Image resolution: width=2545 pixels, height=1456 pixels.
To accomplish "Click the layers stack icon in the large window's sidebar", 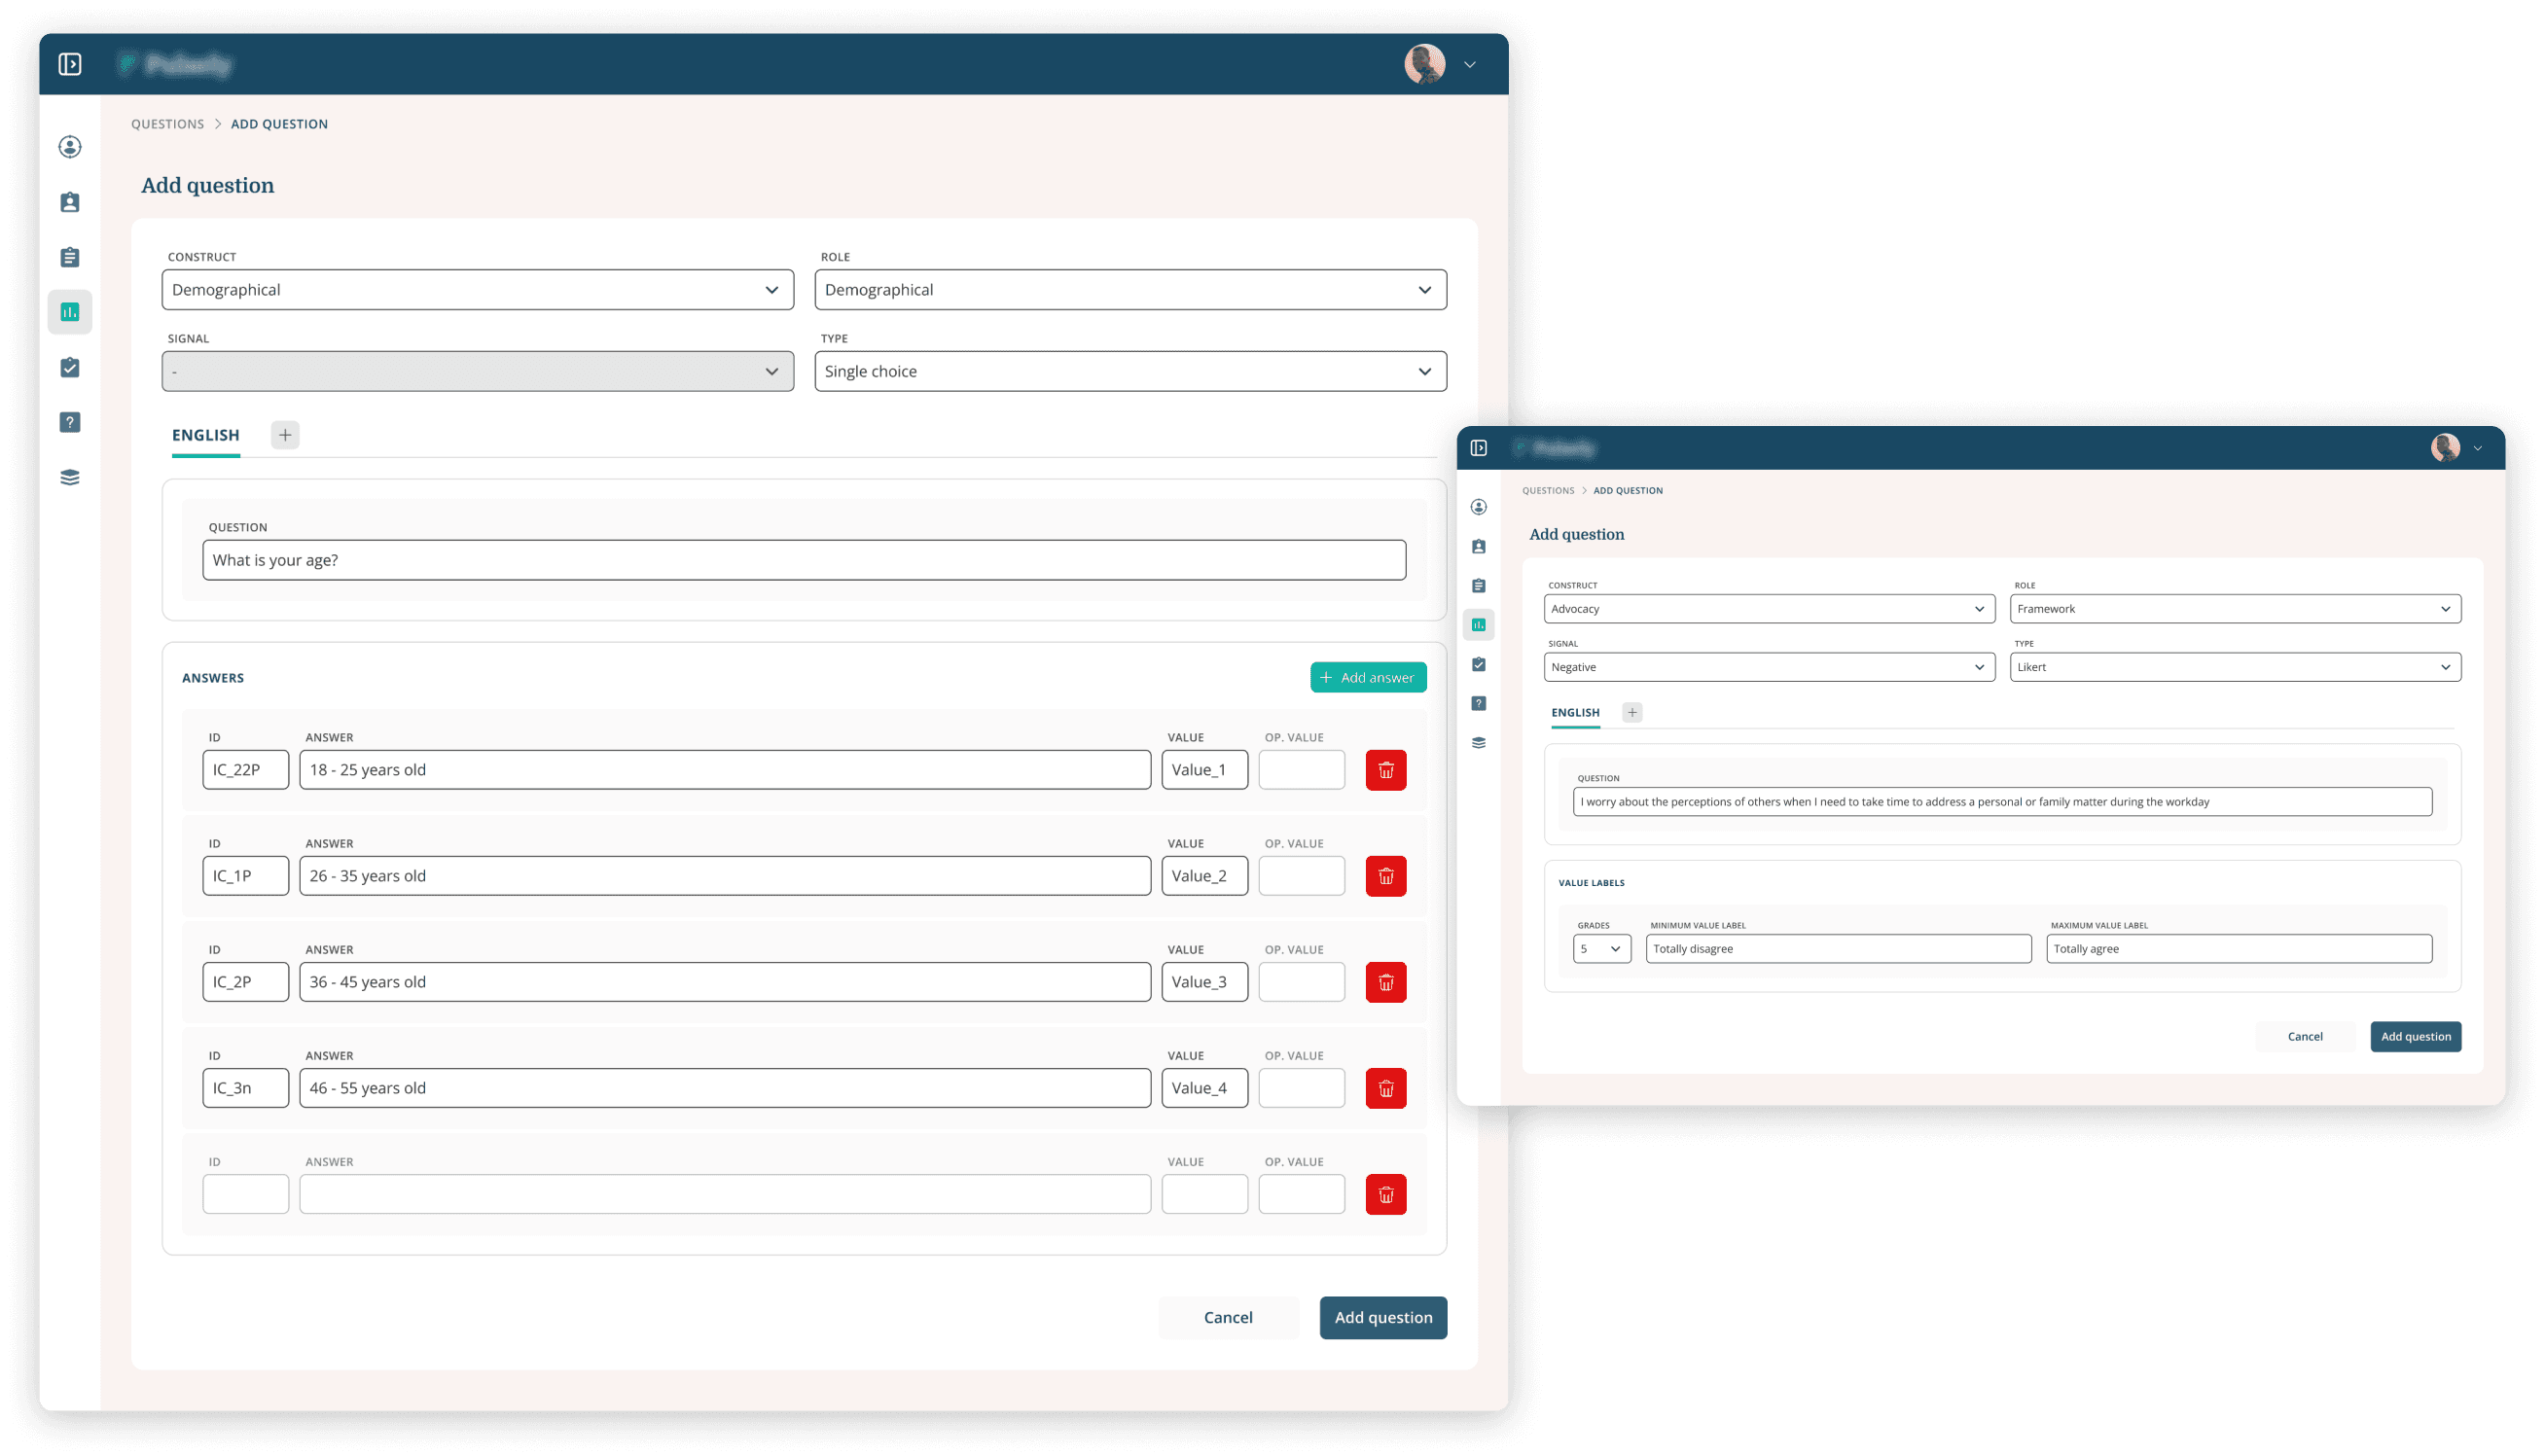I will click(x=70, y=477).
